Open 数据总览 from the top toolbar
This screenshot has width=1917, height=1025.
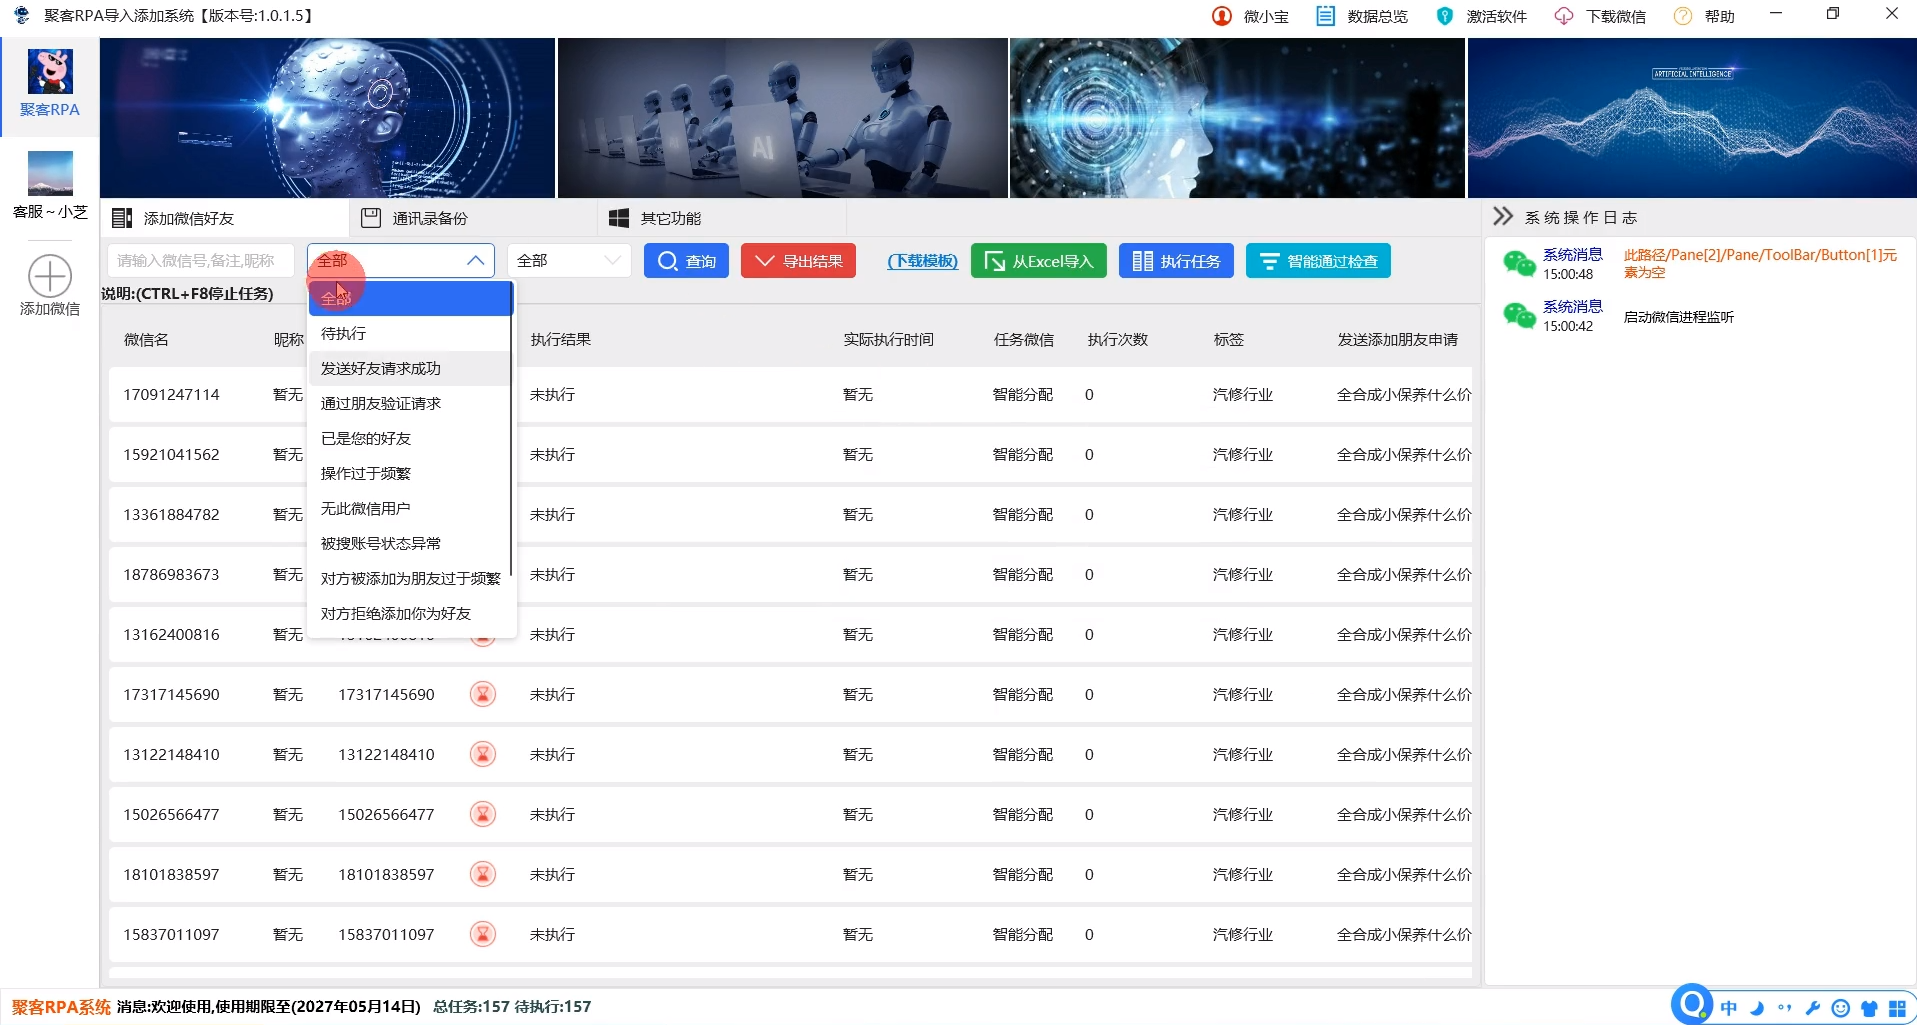coord(1362,15)
